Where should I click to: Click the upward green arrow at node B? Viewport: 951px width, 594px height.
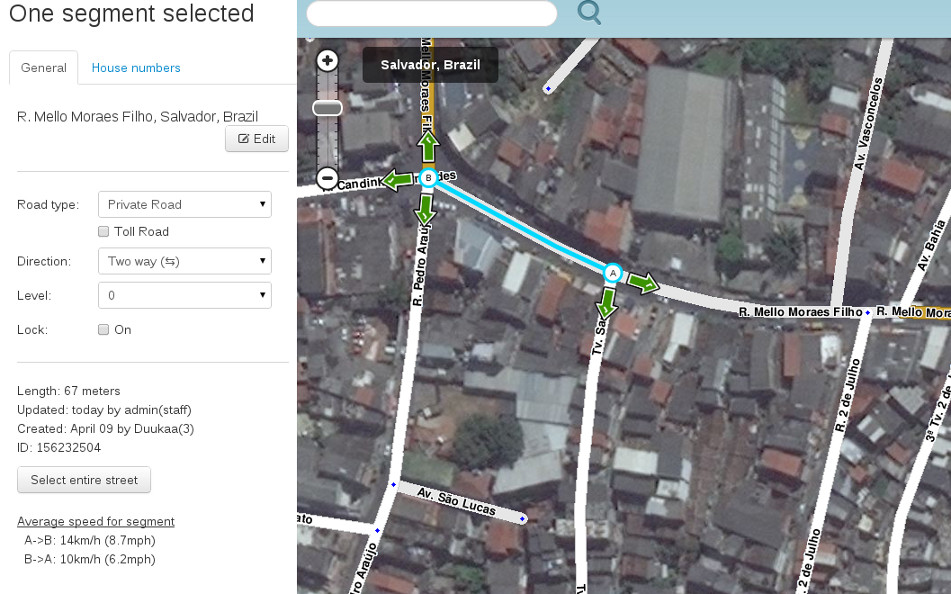pos(428,147)
